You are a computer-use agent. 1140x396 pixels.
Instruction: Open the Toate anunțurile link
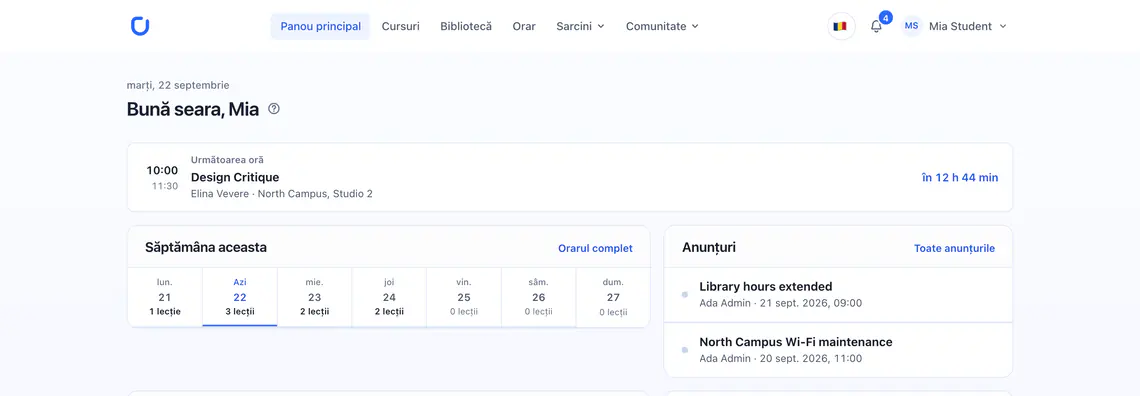click(954, 248)
